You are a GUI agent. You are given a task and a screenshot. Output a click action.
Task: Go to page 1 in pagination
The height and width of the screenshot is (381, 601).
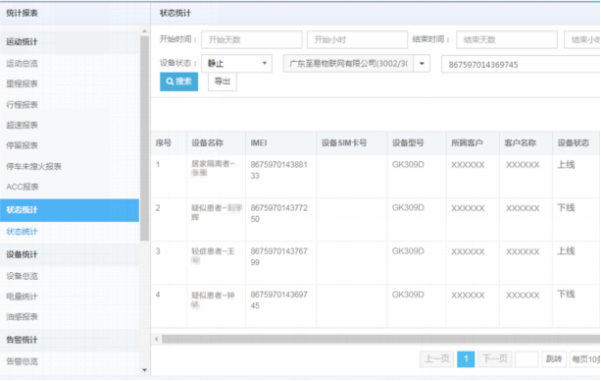click(466, 359)
